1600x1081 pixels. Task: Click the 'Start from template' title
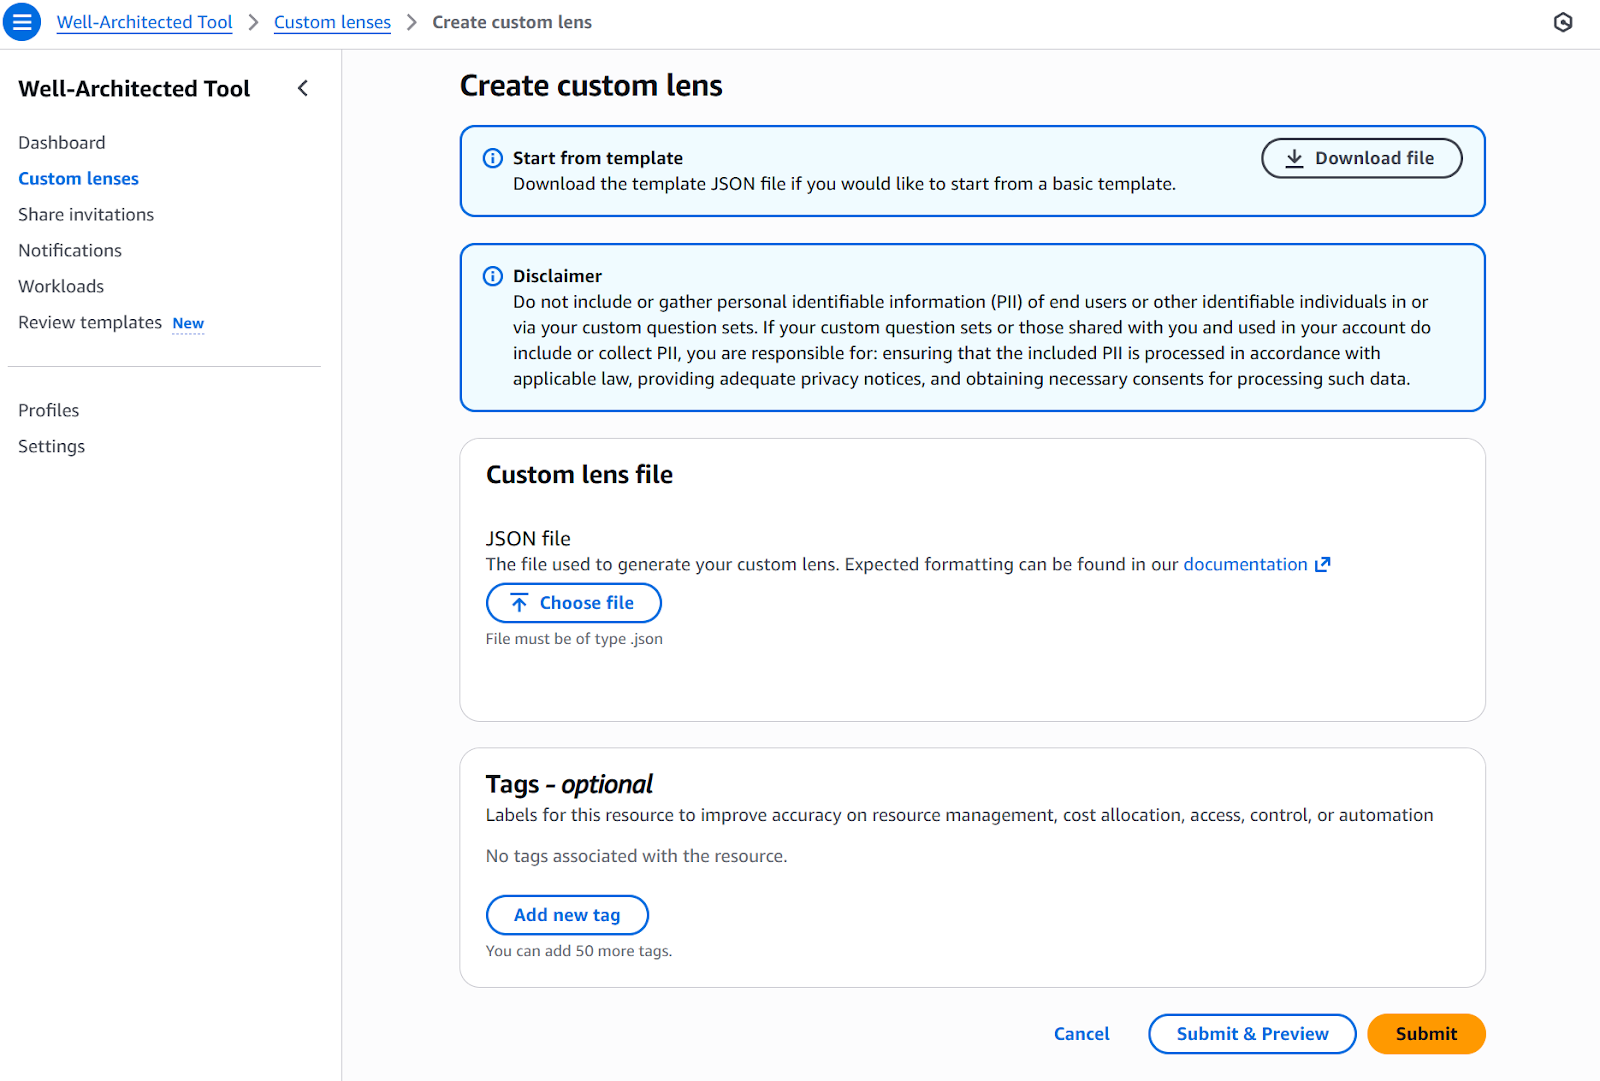point(598,158)
